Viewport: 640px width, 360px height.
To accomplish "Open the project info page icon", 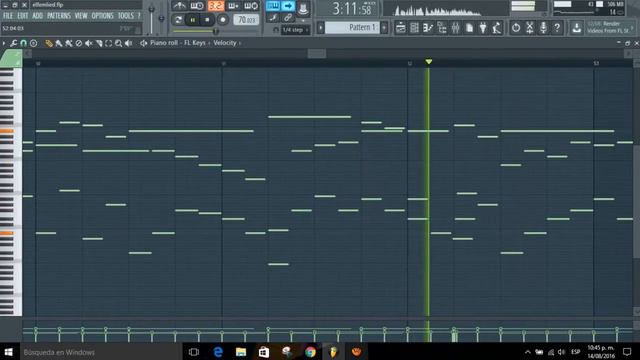I will 469,28.
